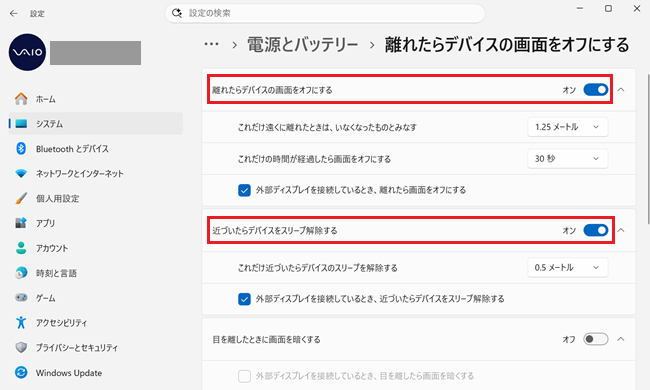Open アクセシビリティ settings
650x390 pixels.
(96, 322)
